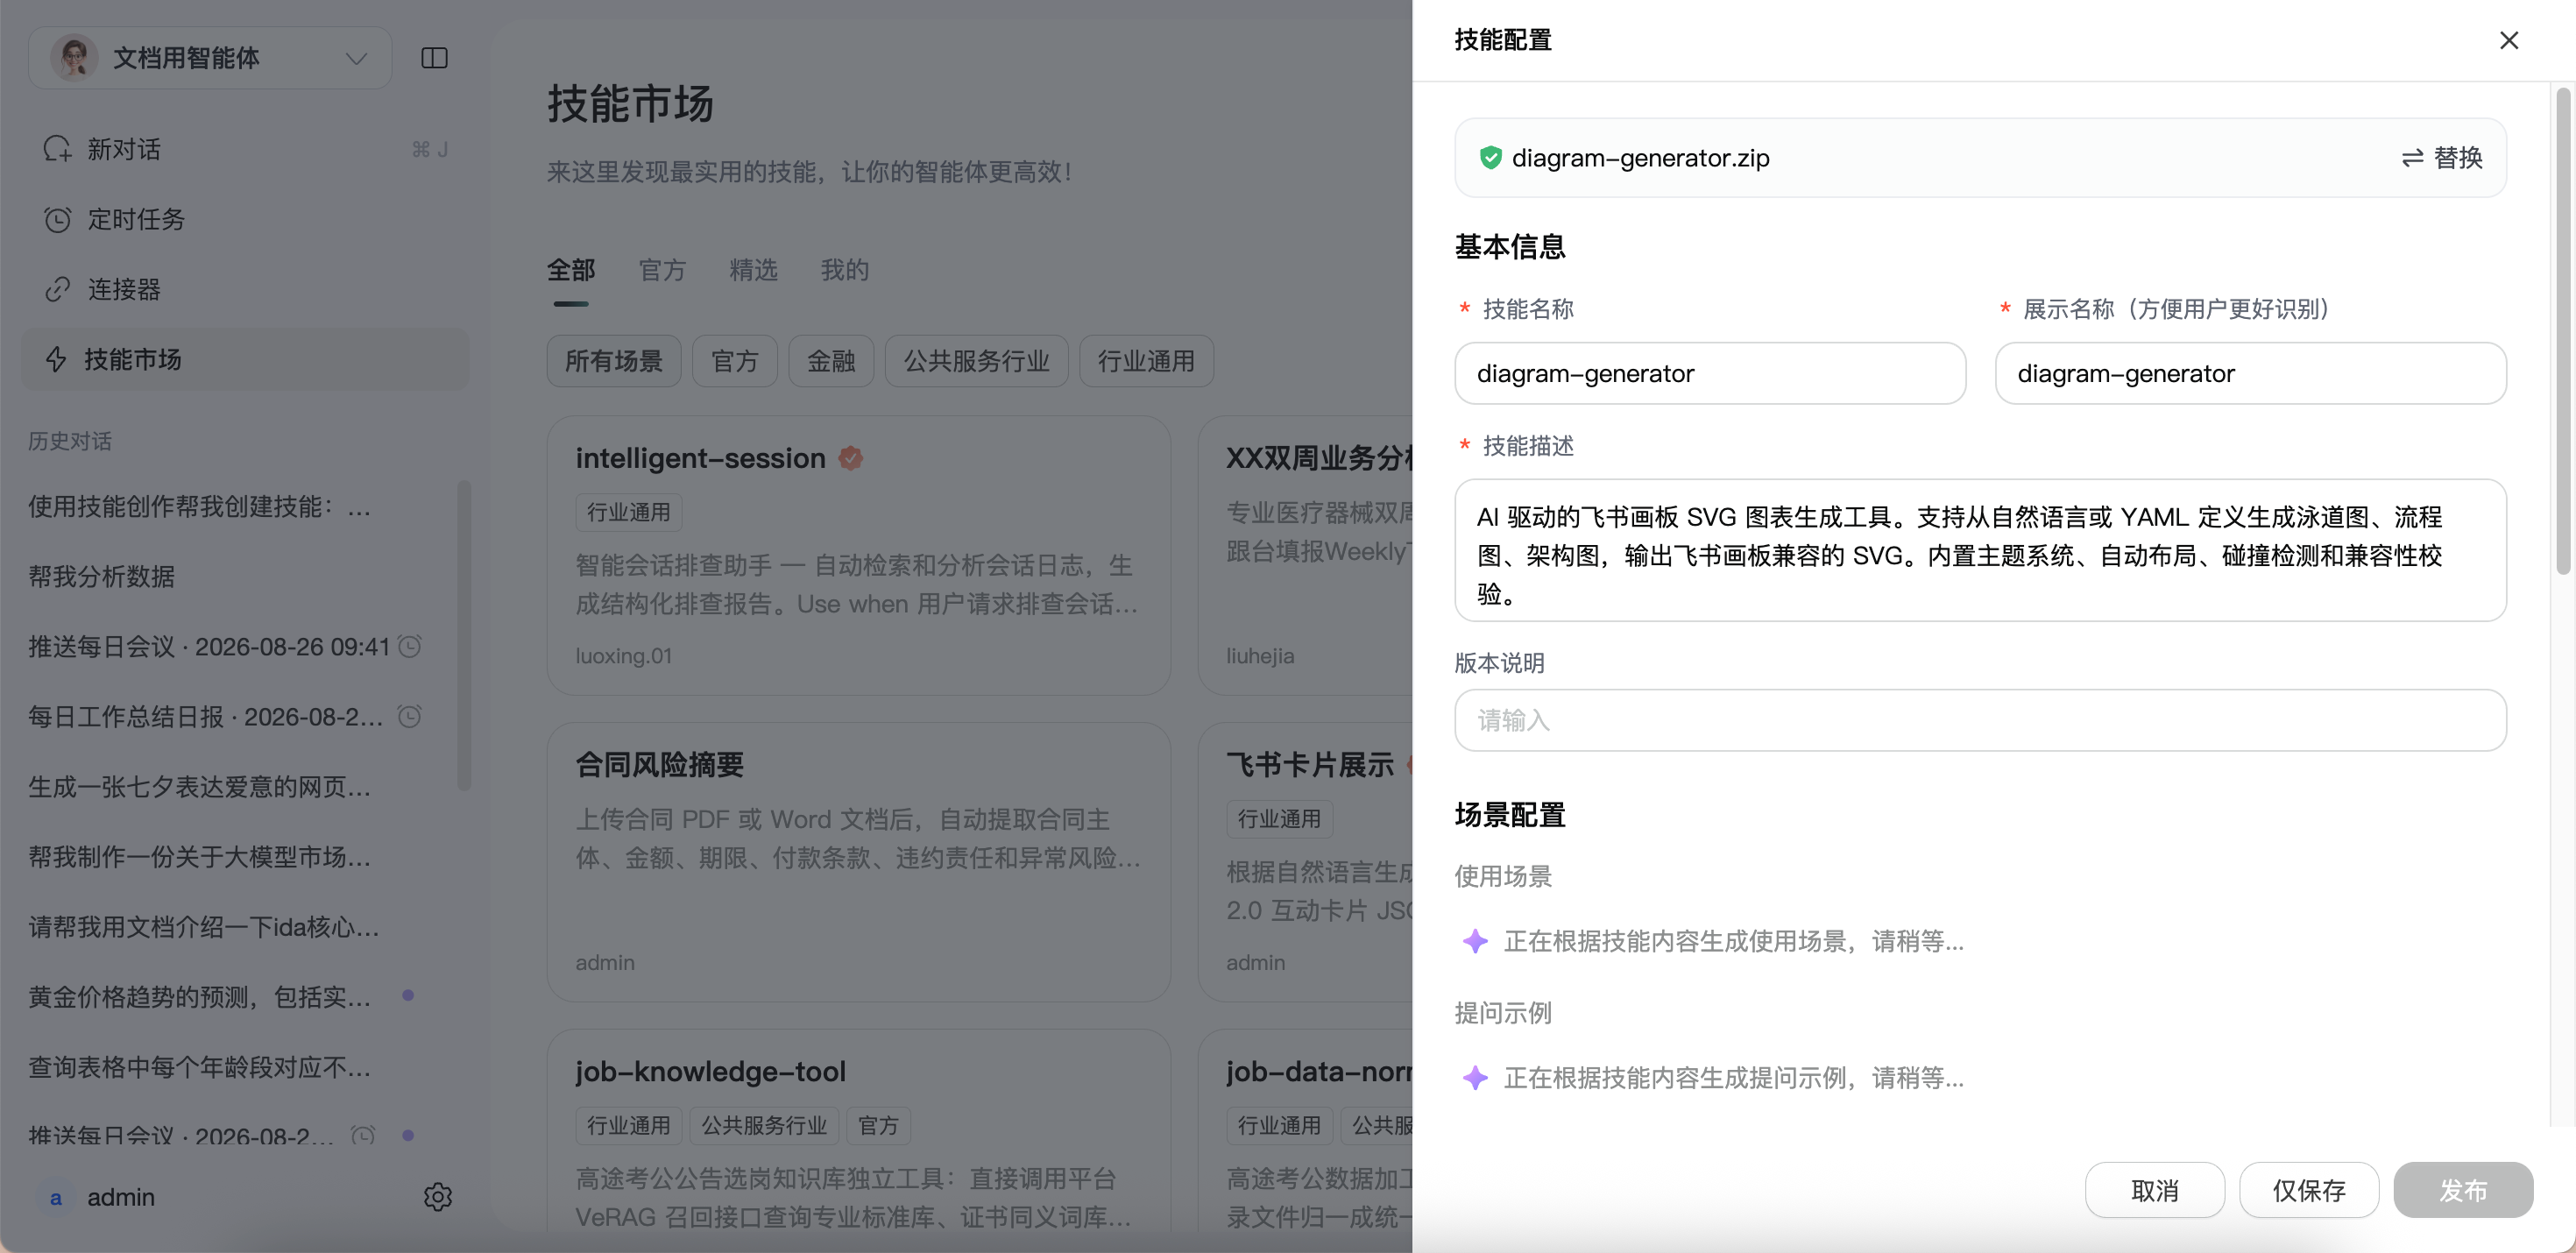Screen dimensions: 2576x1253
Task: Open settings via the gear icon
Action: tap(437, 1196)
